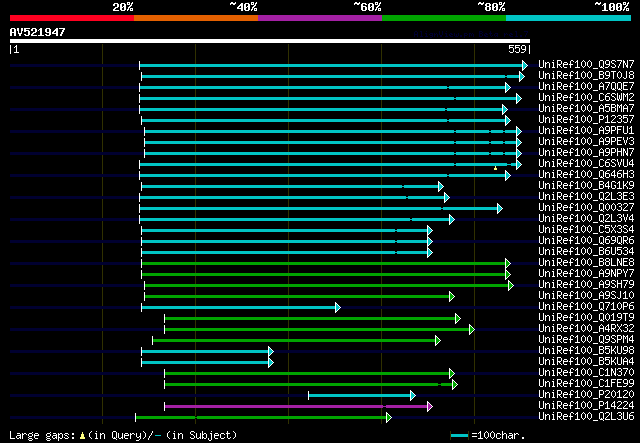
Task: Open hit UniRef100_A5BMA7
Action: pos(586,108)
